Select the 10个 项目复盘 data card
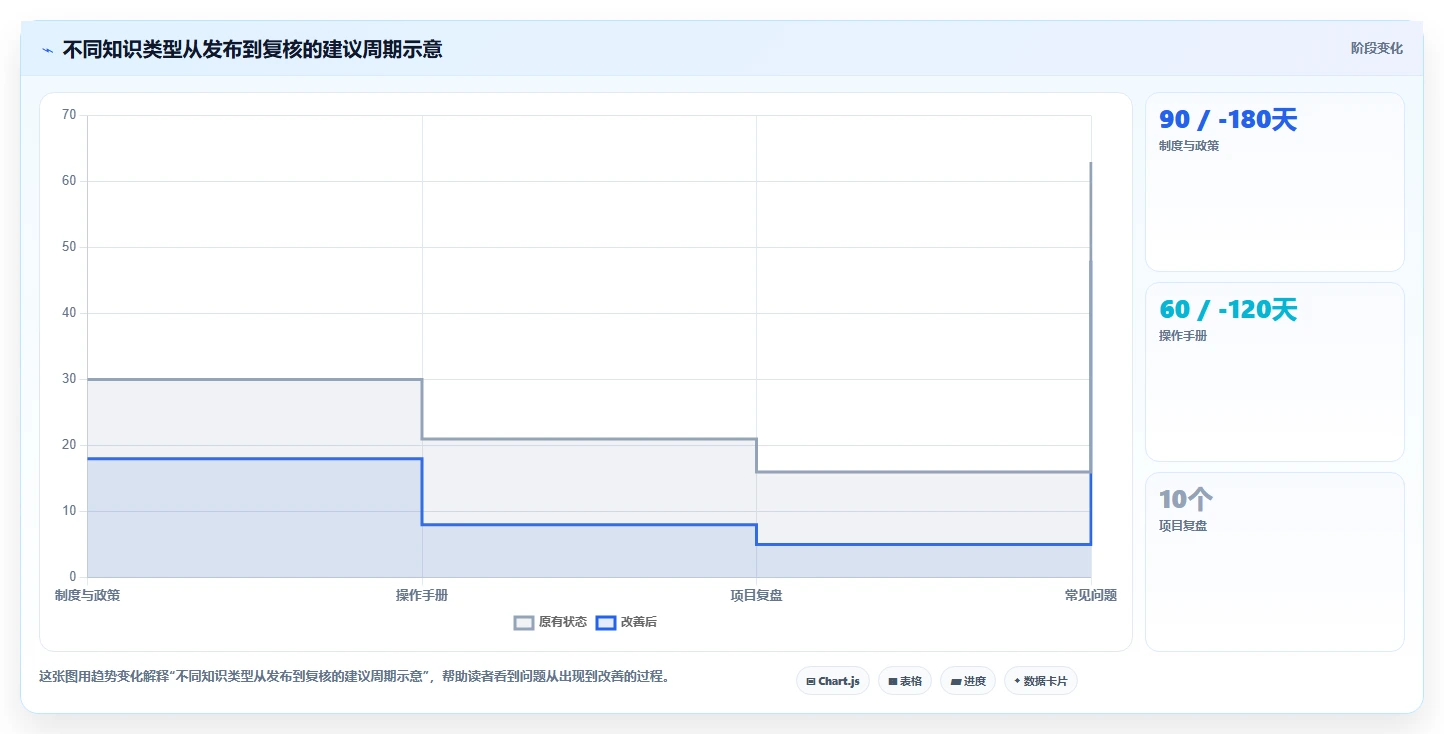This screenshot has width=1444, height=734. click(x=1274, y=562)
